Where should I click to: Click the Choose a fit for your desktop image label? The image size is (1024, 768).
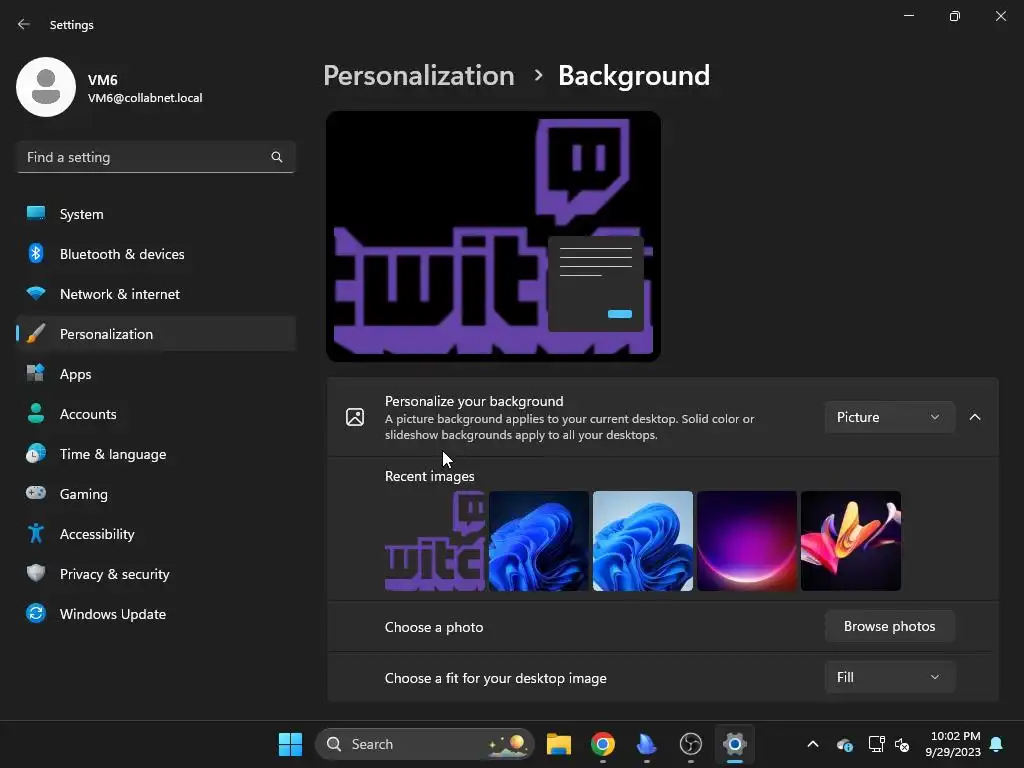pyautogui.click(x=496, y=678)
